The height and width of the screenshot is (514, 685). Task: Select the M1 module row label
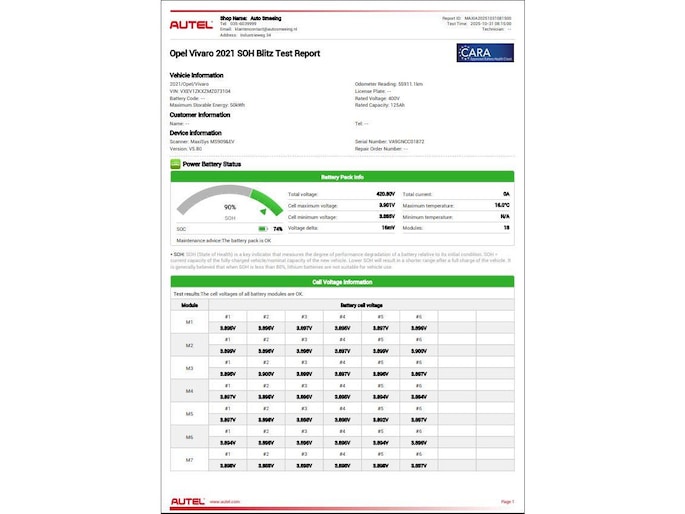point(189,322)
